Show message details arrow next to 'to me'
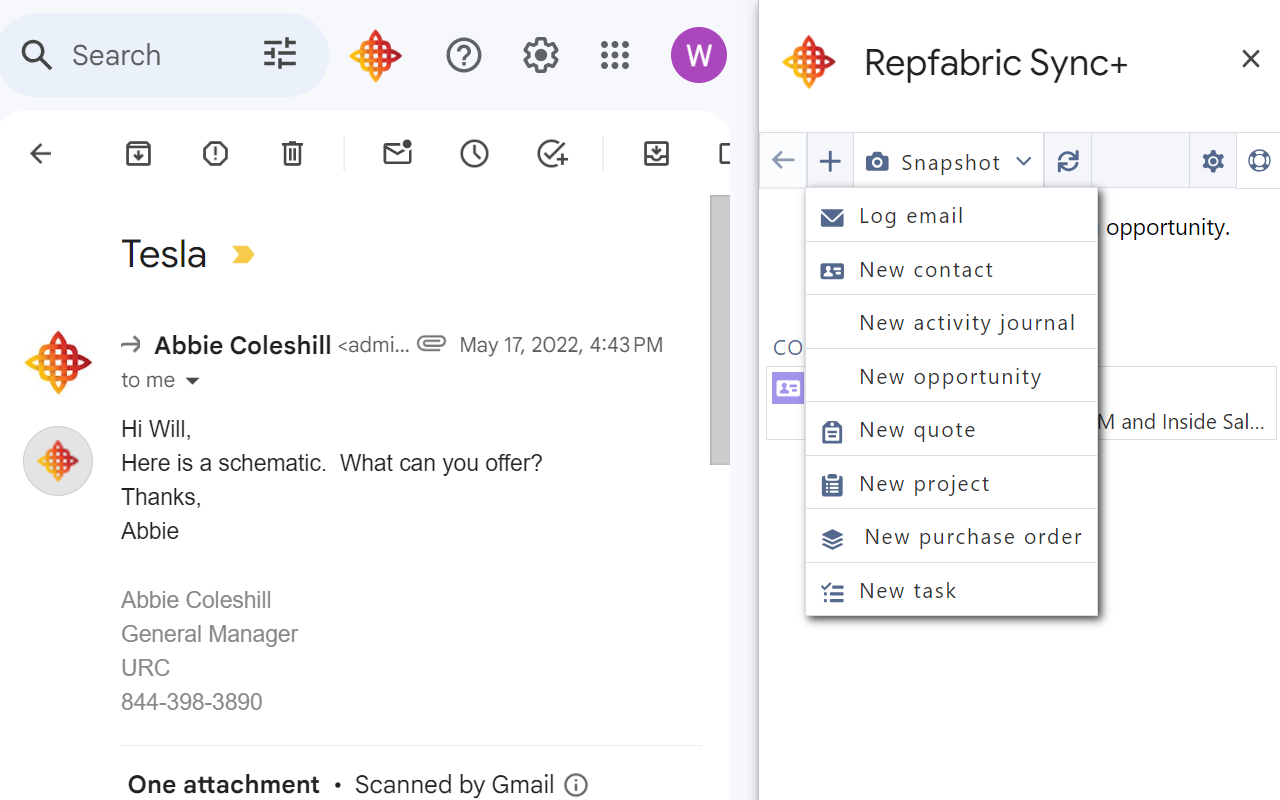This screenshot has width=1280, height=800. pos(193,381)
